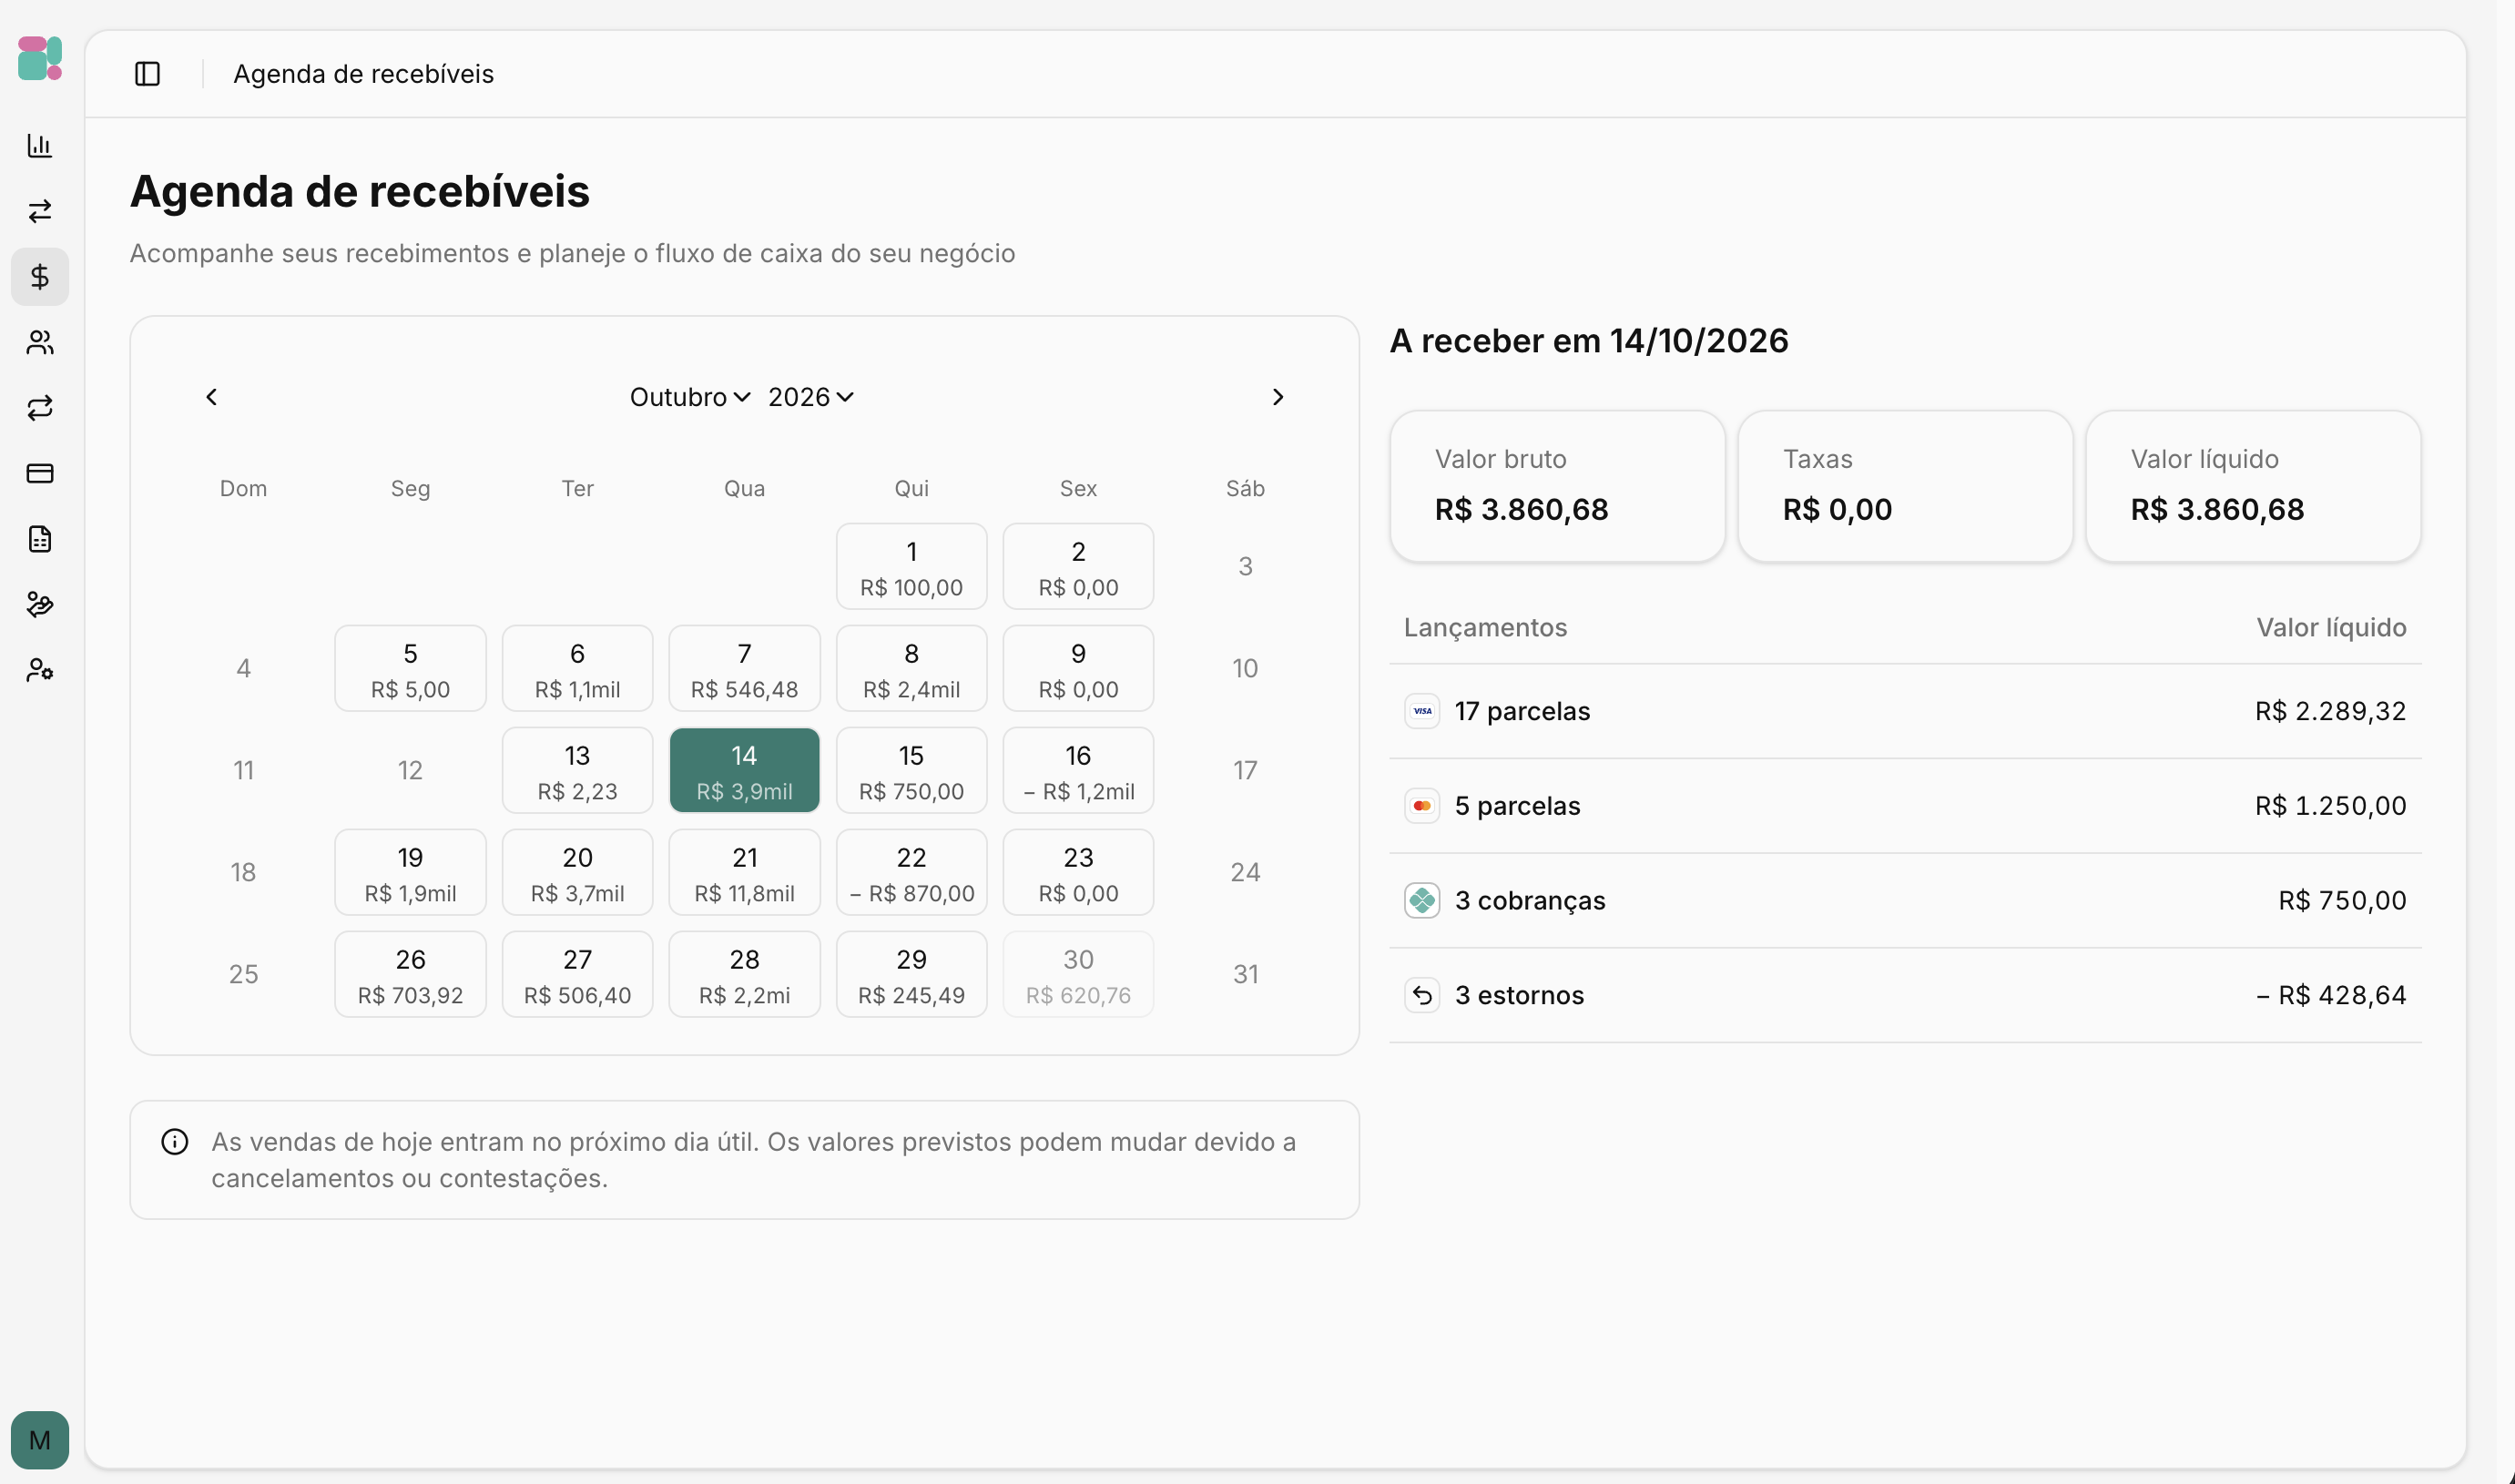Viewport: 2515px width, 1484px height.
Task: Select day 19 with R$ 1,9mil
Action: click(x=410, y=873)
